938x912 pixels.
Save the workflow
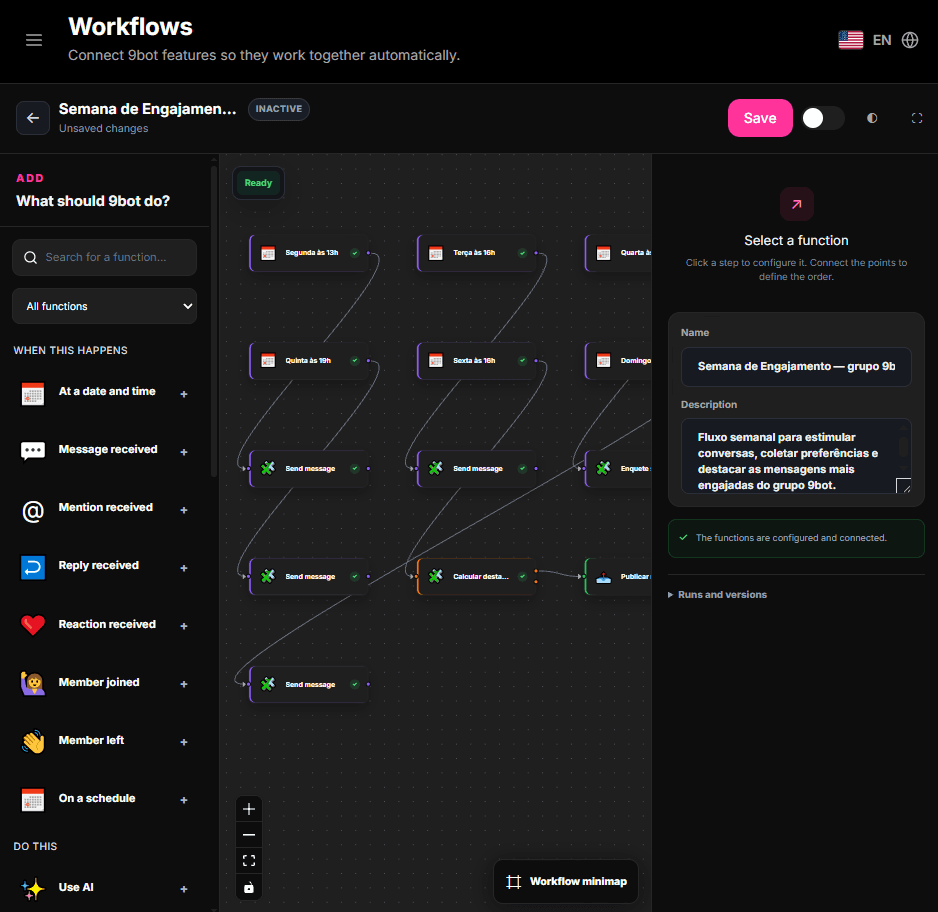click(760, 118)
